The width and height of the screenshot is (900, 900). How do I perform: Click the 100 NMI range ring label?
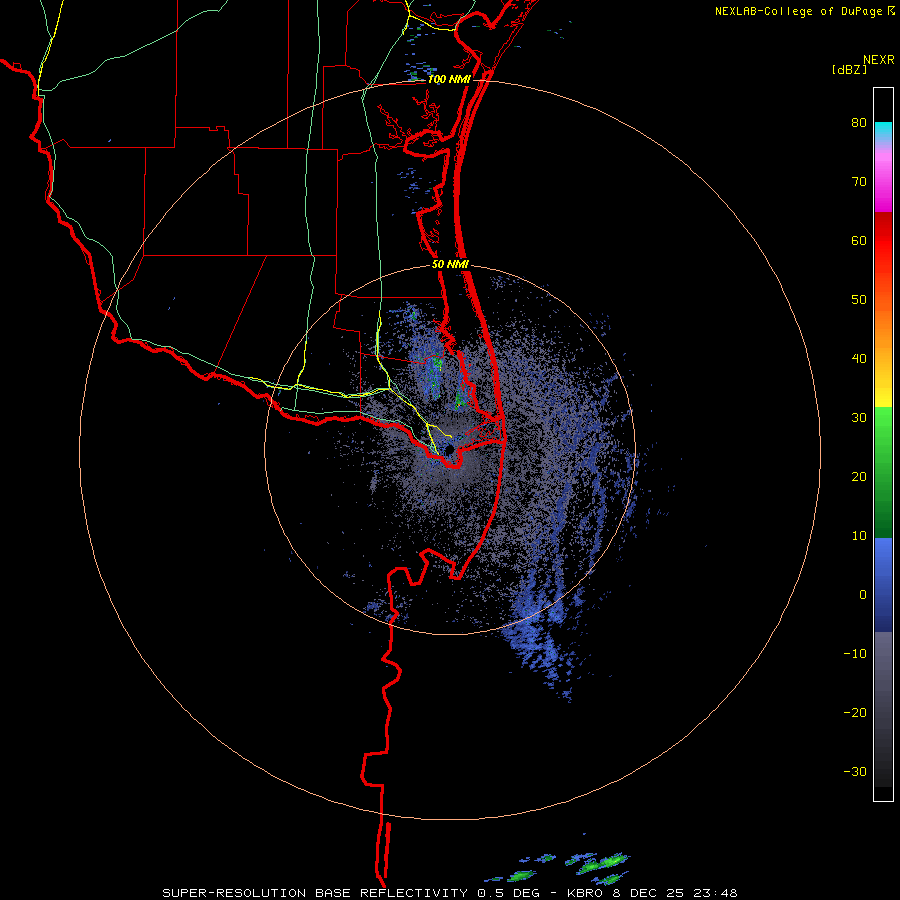(449, 79)
